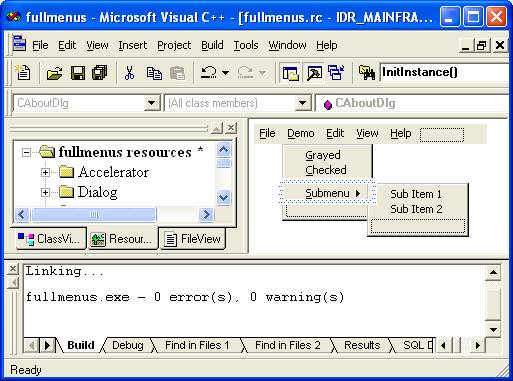513x381 pixels.
Task: Select the Checked menu item
Action: [326, 170]
